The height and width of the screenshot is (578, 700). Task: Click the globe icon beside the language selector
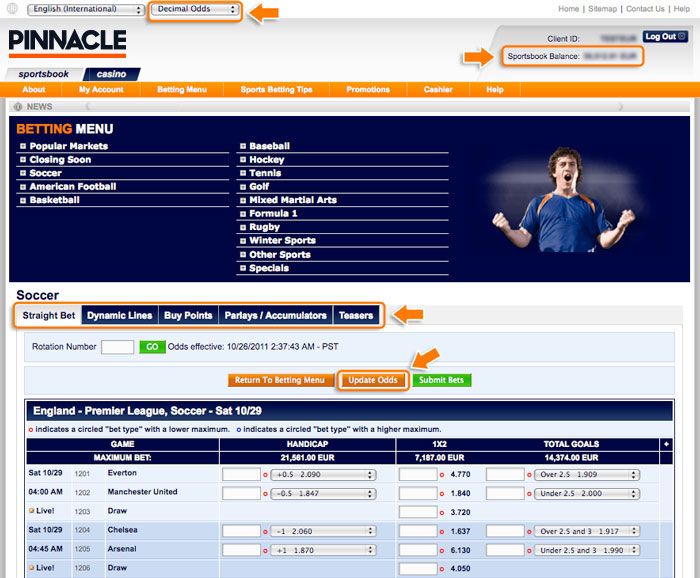pyautogui.click(x=12, y=8)
